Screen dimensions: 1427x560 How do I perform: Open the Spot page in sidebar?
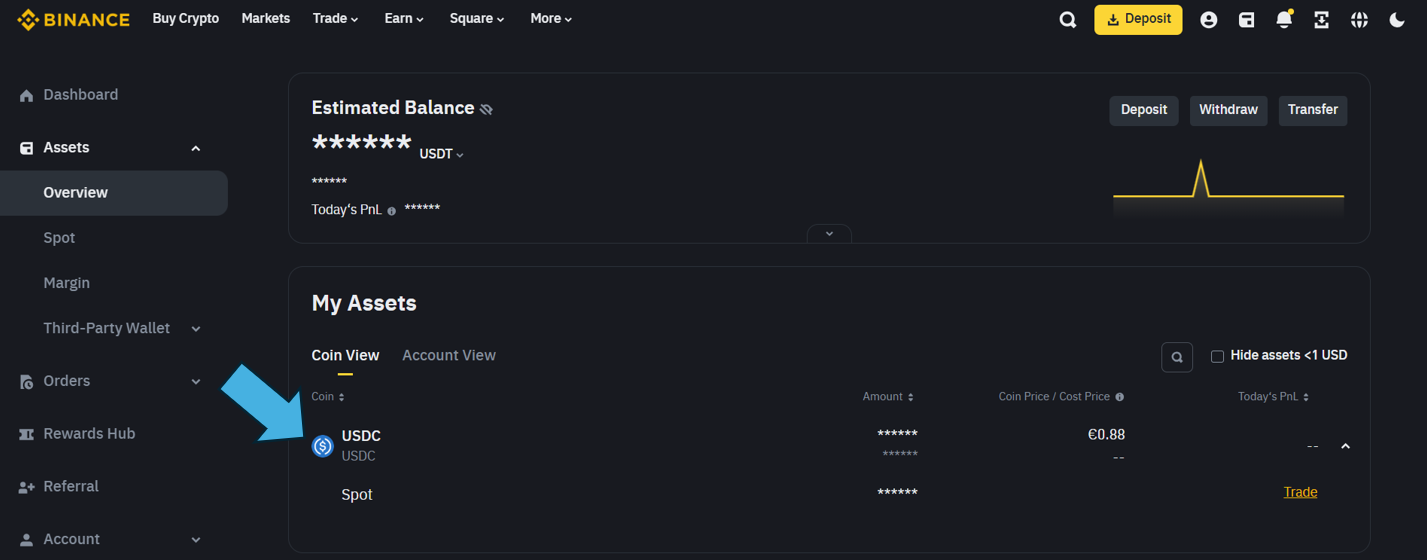pyautogui.click(x=60, y=238)
